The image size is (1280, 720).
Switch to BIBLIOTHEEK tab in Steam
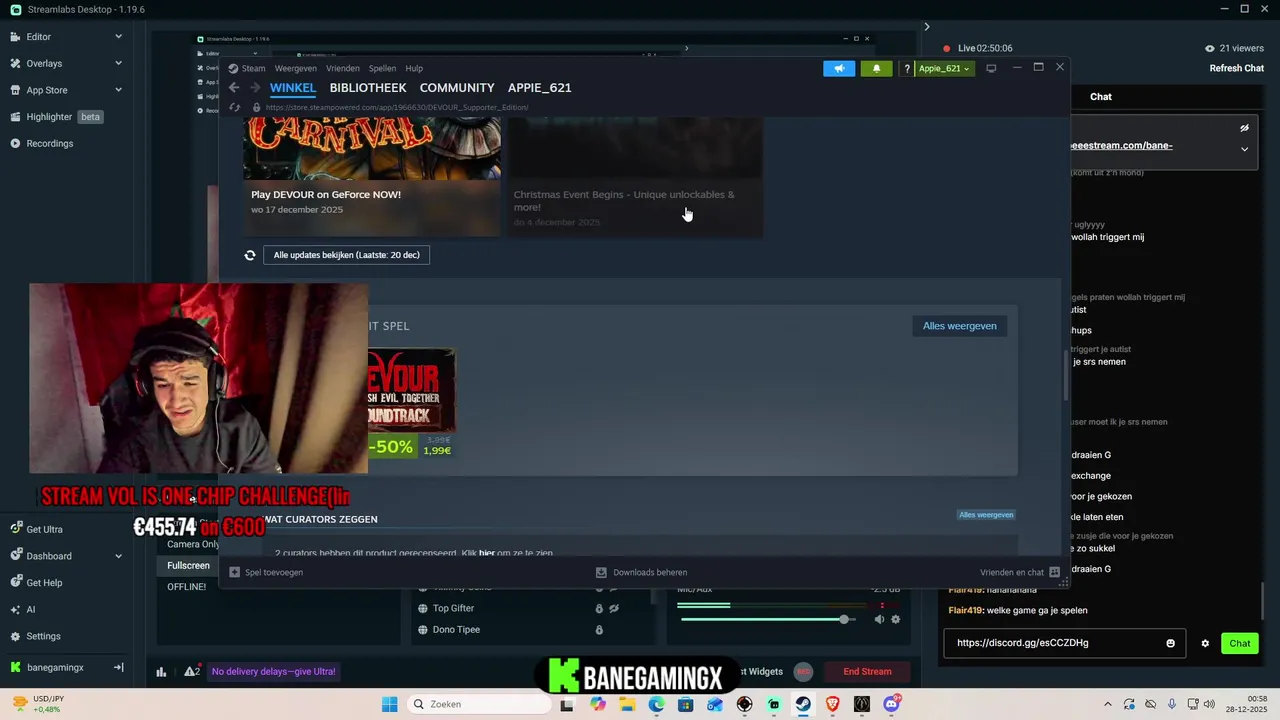[368, 88]
